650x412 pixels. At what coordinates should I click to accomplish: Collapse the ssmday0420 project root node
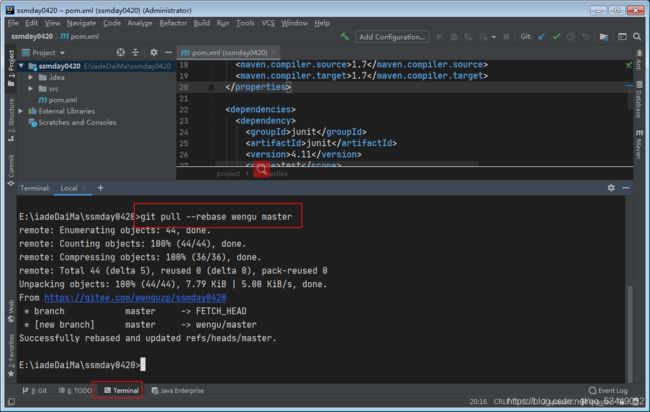point(21,66)
